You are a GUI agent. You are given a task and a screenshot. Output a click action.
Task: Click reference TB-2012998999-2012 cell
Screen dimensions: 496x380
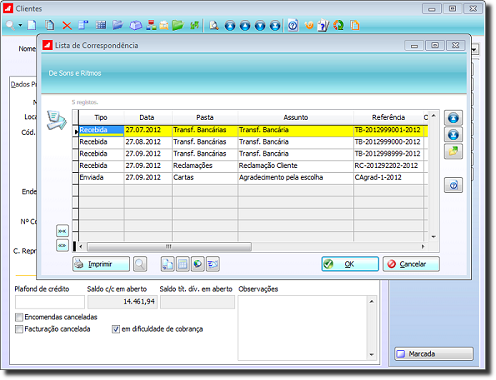tap(388, 154)
